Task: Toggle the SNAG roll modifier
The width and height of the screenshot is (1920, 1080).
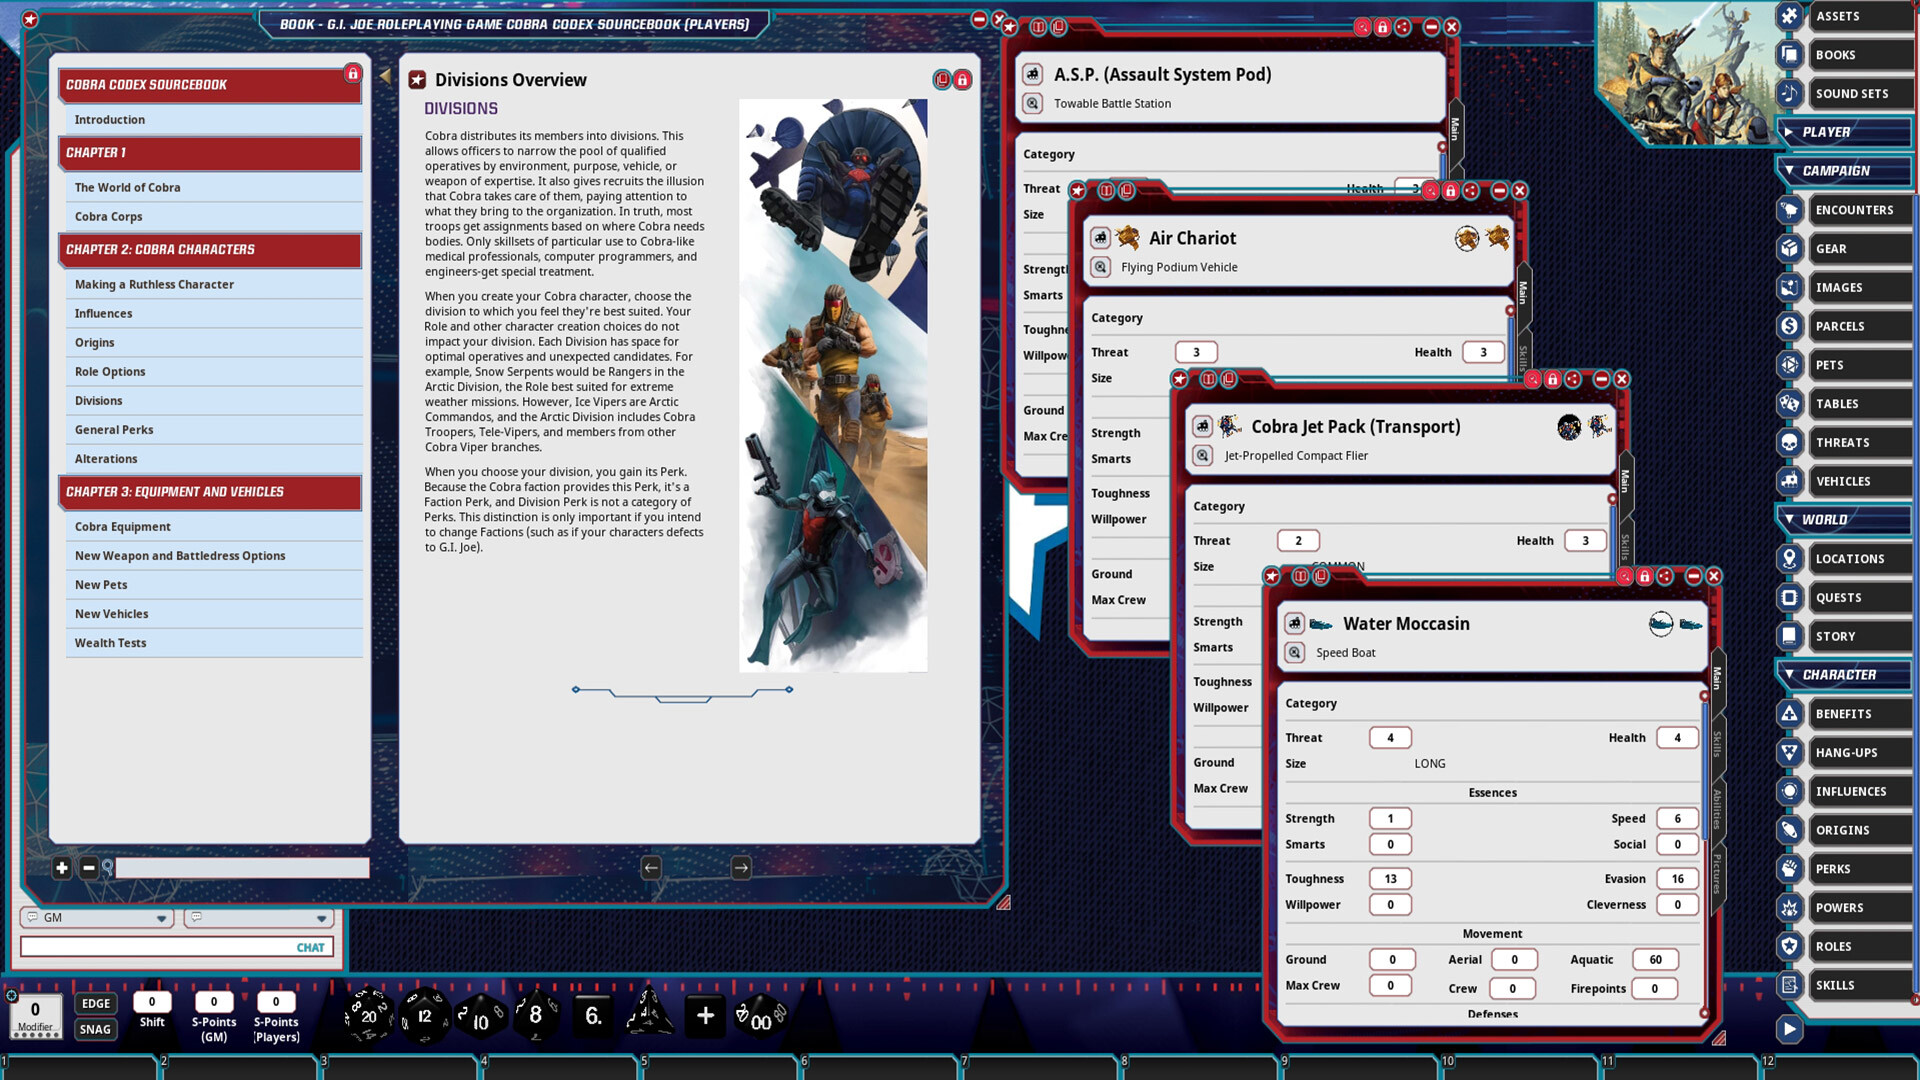Action: pos(96,1029)
